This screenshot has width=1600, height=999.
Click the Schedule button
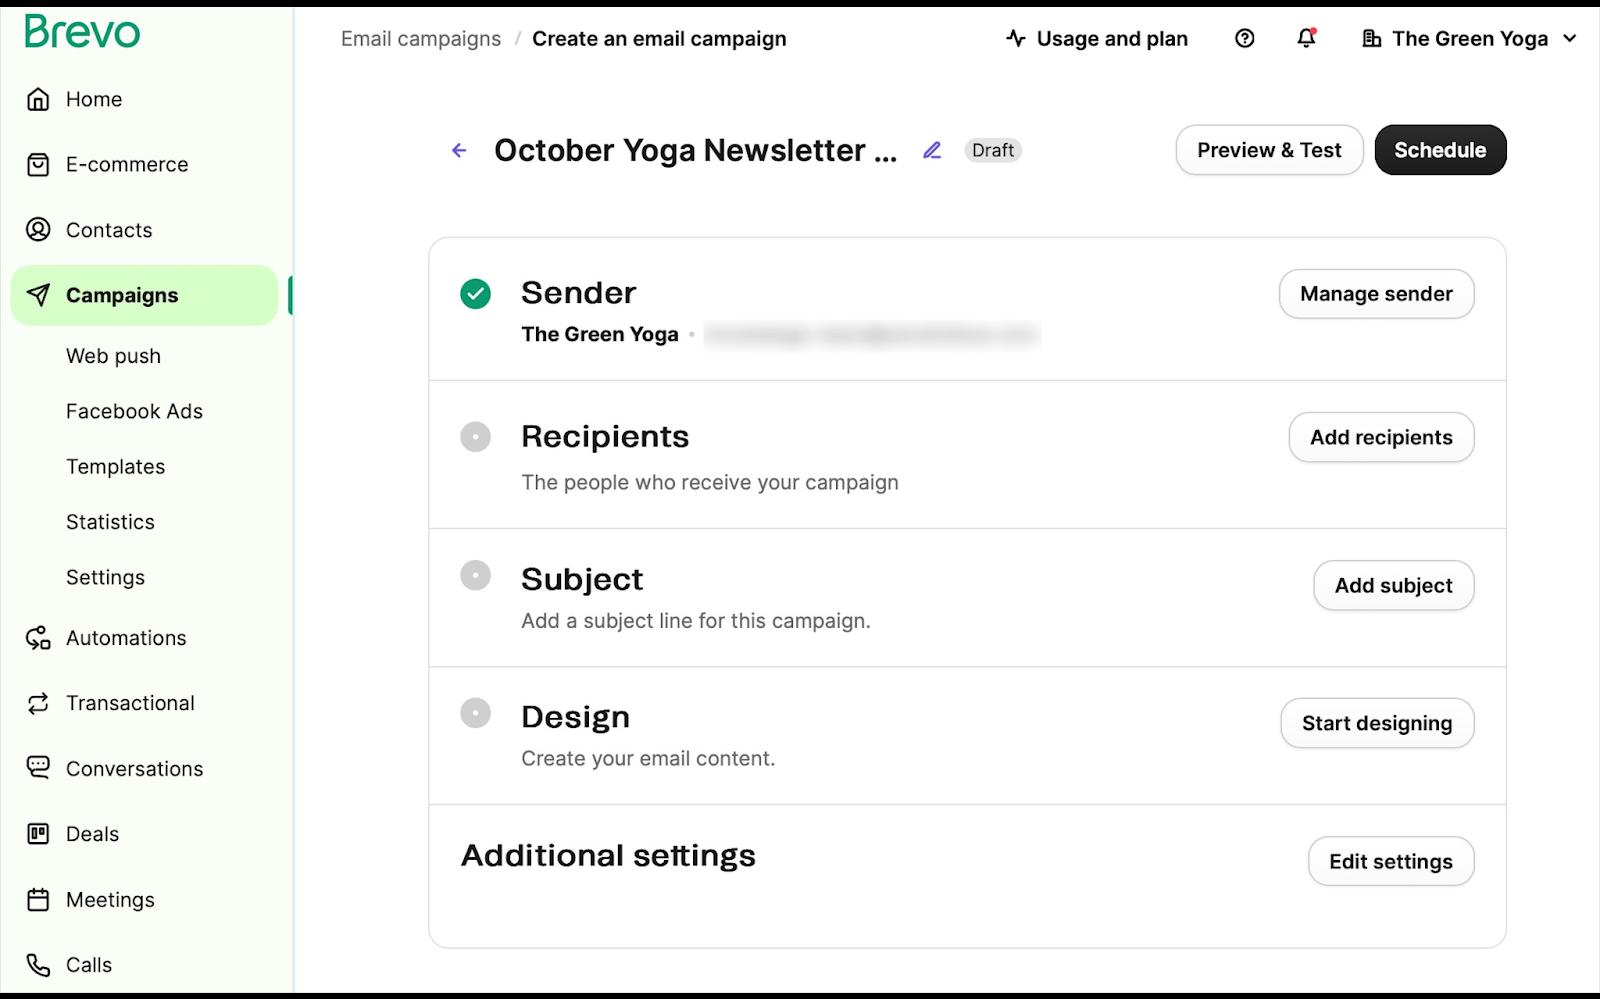(1440, 150)
